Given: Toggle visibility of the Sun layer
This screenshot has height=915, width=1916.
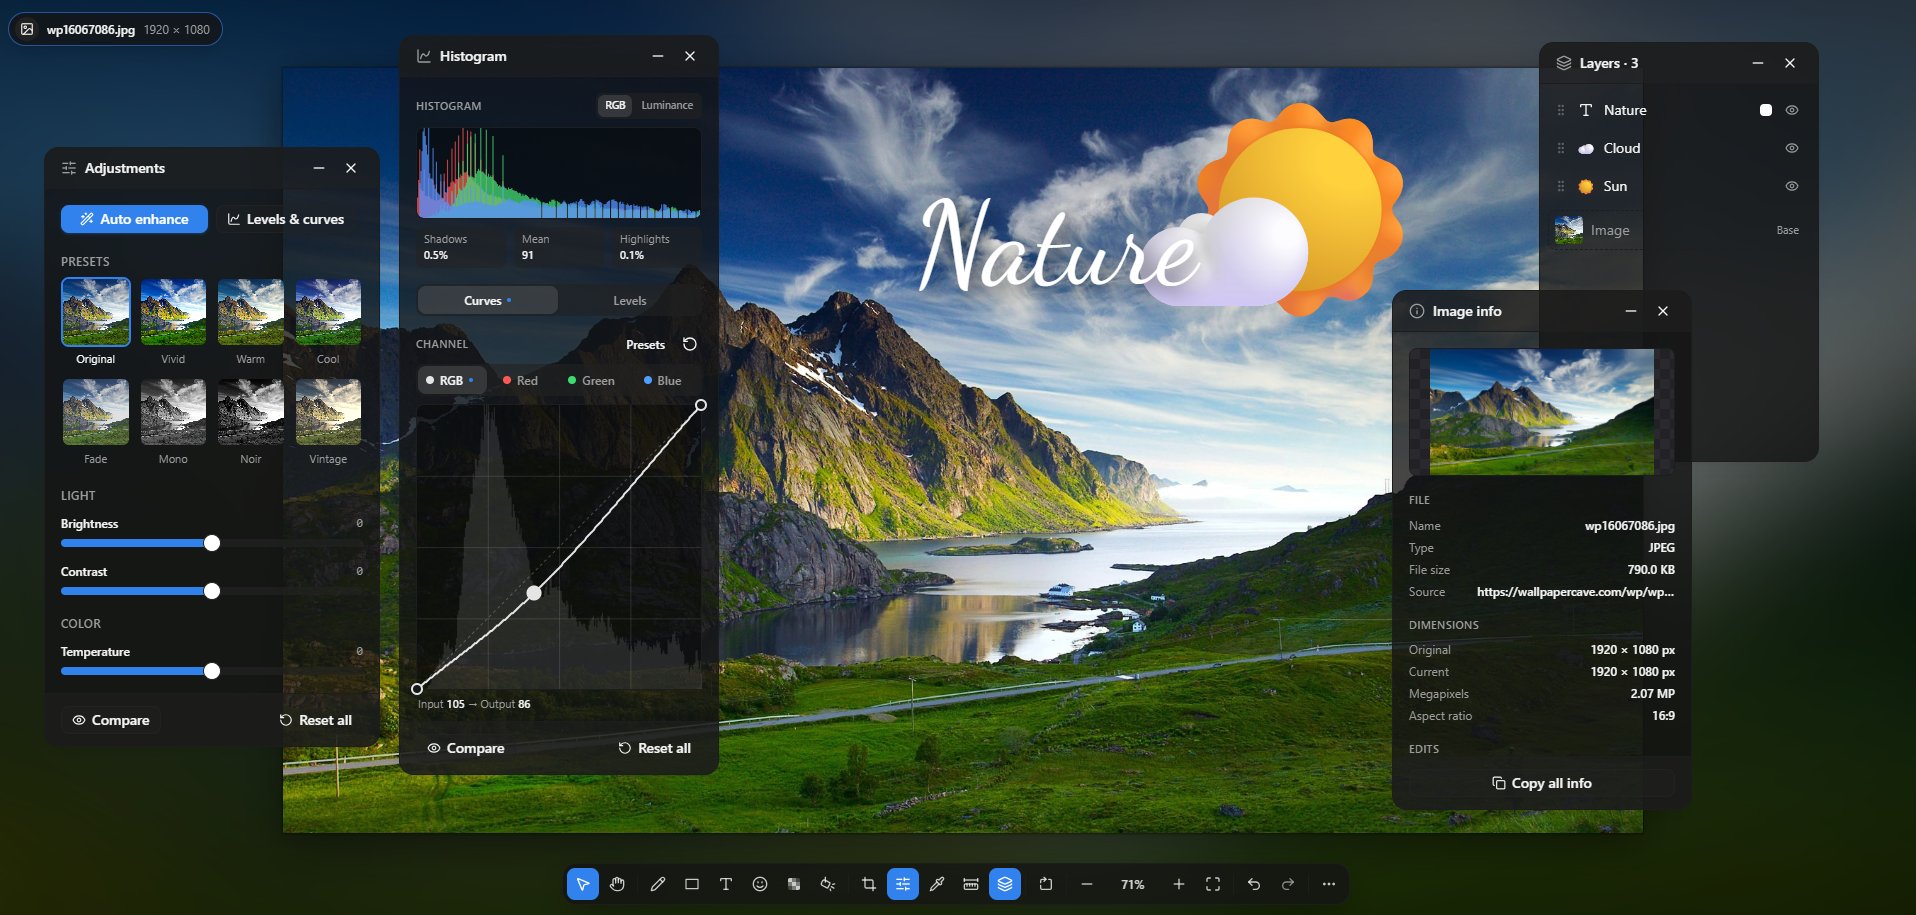Looking at the screenshot, I should tap(1792, 186).
